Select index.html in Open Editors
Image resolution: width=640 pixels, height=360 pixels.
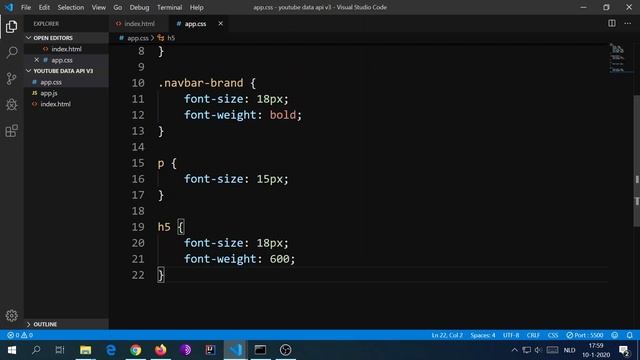click(66, 49)
